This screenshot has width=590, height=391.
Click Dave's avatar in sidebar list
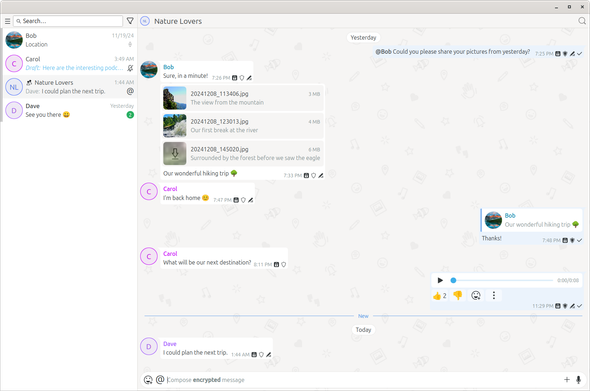pyautogui.click(x=14, y=110)
